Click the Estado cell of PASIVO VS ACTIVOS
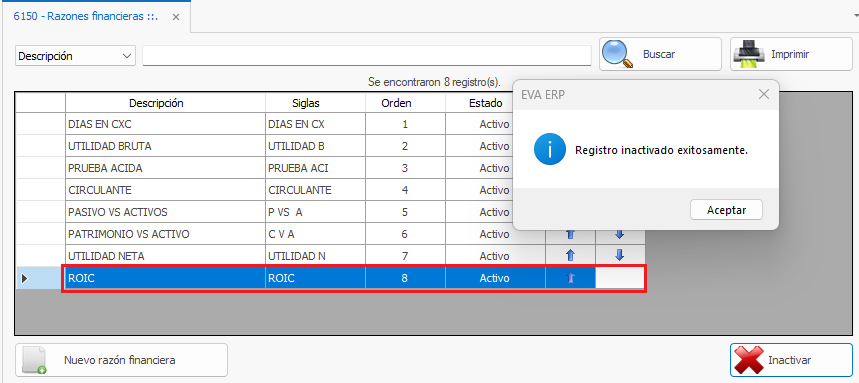This screenshot has height=383, width=859. [480, 212]
